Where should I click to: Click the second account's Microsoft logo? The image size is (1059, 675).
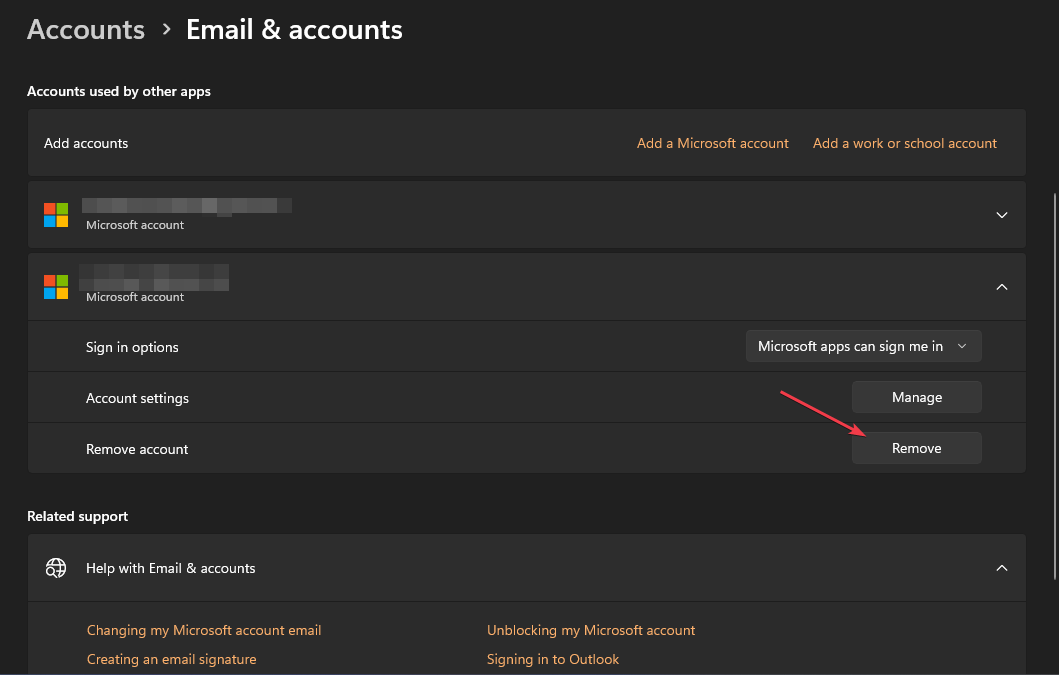pyautogui.click(x=56, y=287)
